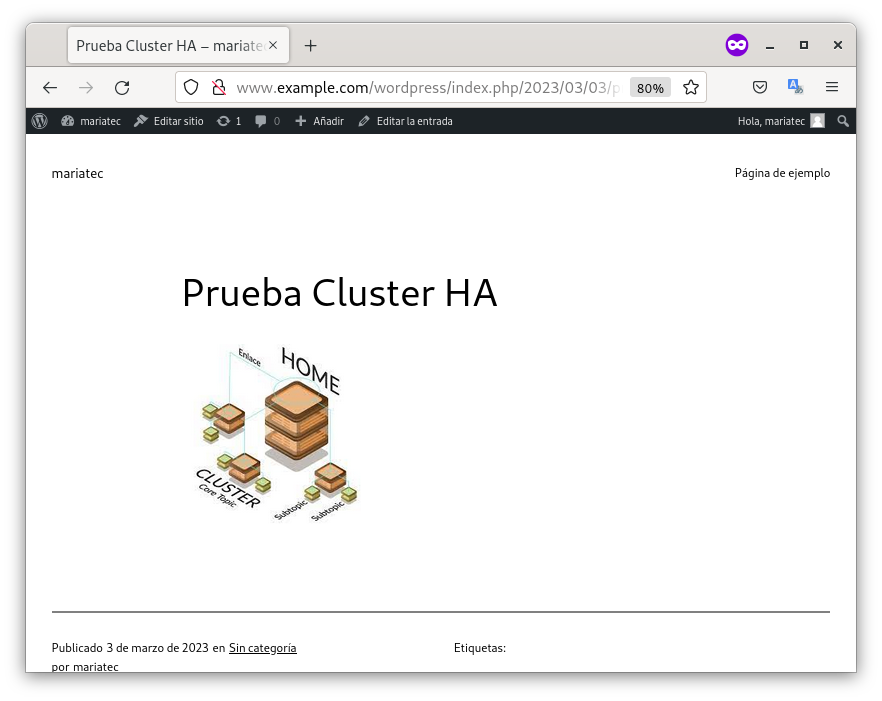
Task: Open the translate extension icon
Action: (x=795, y=87)
